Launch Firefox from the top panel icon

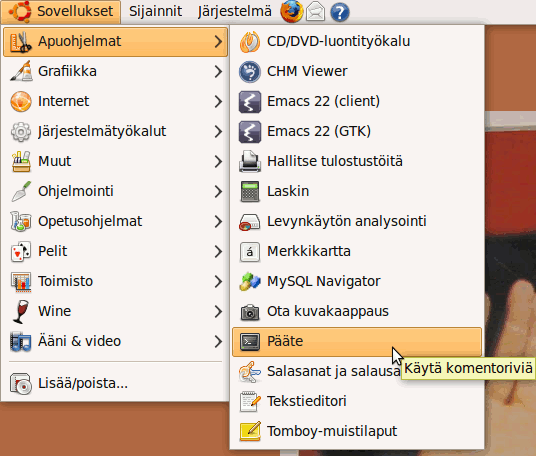click(292, 12)
